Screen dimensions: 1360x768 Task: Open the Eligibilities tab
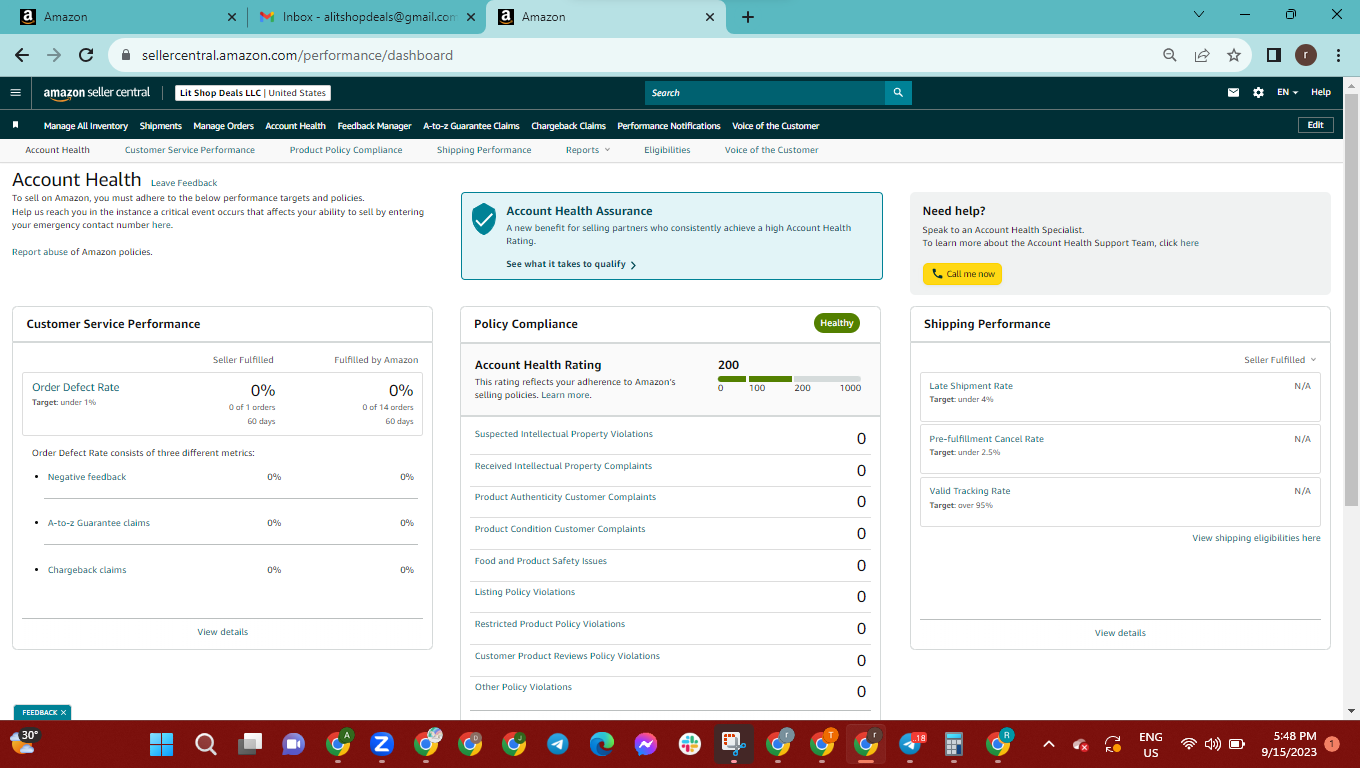pos(667,150)
